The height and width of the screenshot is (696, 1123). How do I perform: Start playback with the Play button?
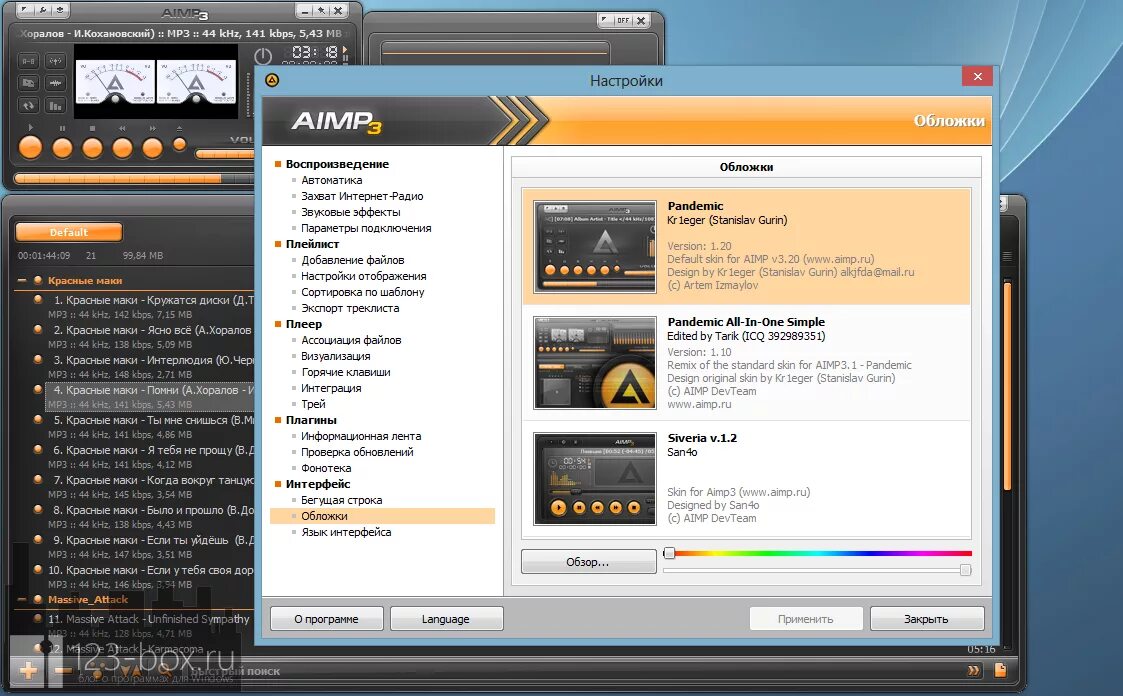30,148
